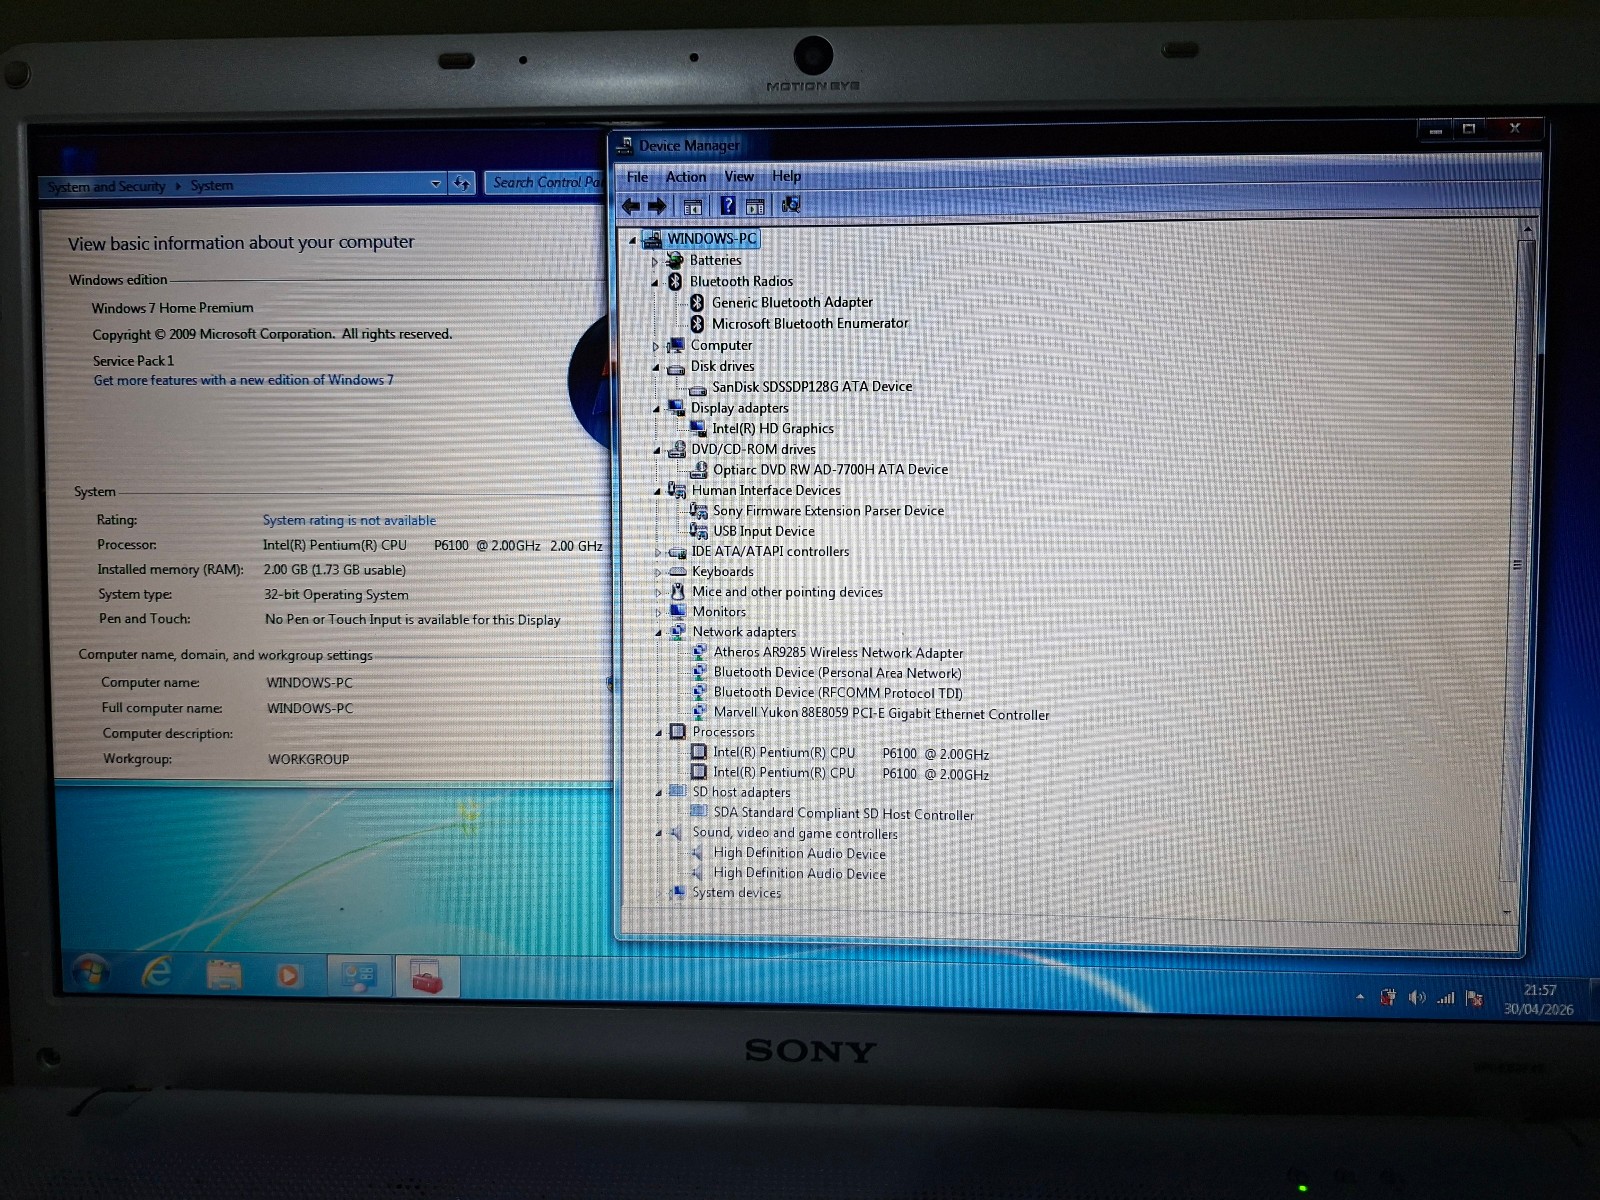Select Microsoft Bluetooth Enumerator device icon
Screen dimensions: 1600x1200
click(x=697, y=324)
